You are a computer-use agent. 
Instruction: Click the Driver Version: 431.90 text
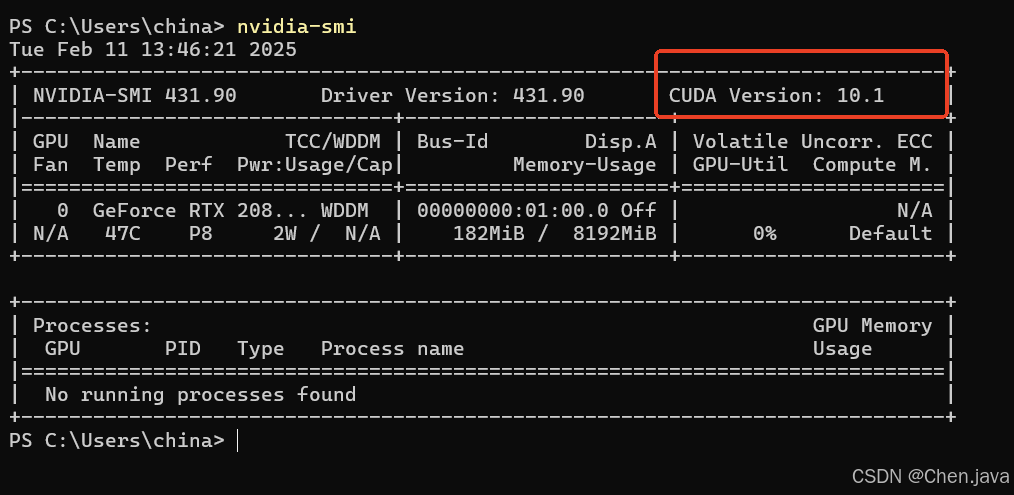[x=453, y=96]
